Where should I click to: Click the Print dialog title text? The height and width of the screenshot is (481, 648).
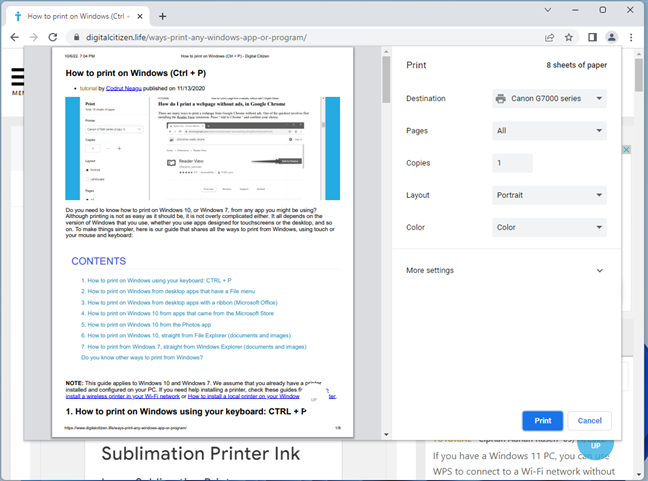416,65
